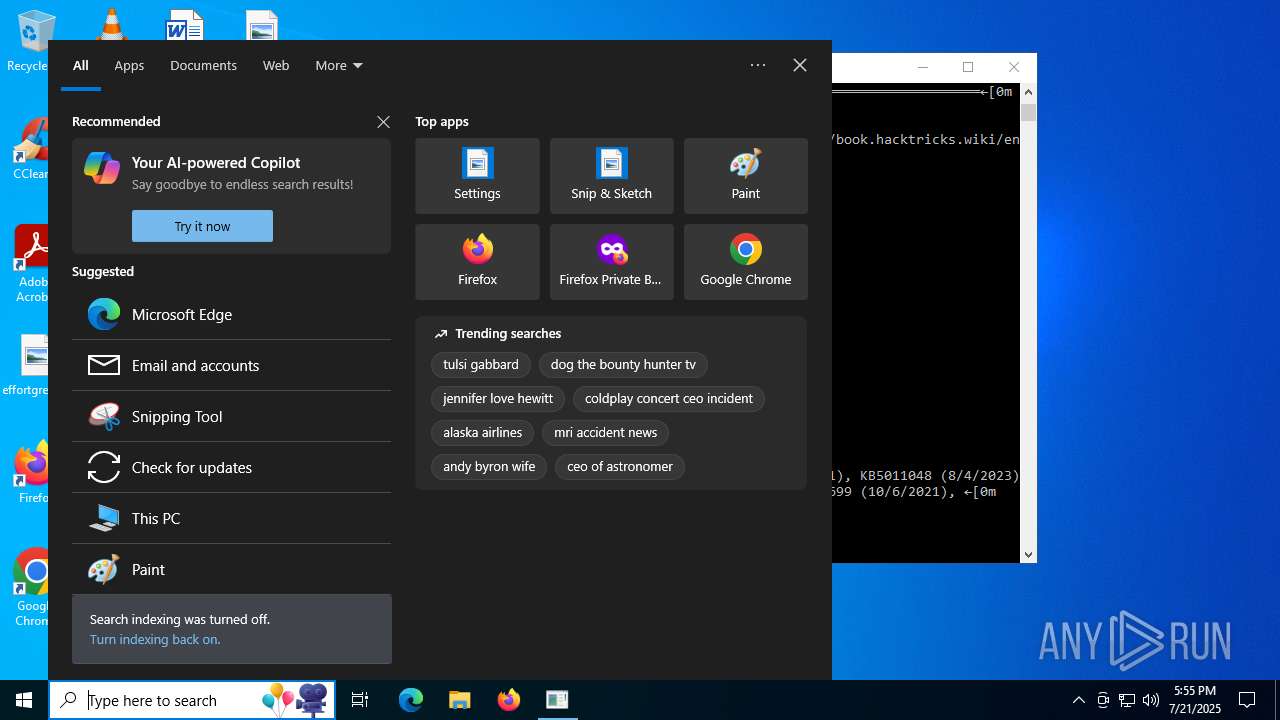Open search panel options ellipsis

coord(758,65)
